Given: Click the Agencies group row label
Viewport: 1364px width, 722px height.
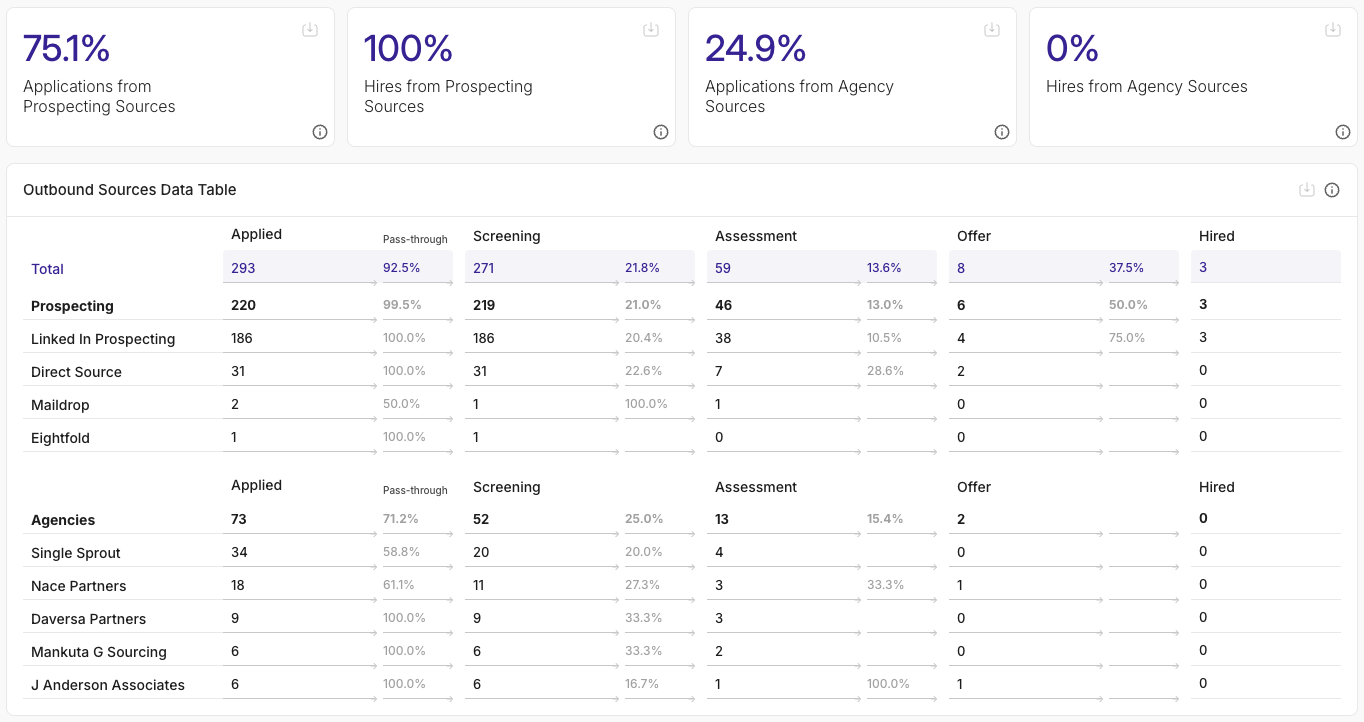Looking at the screenshot, I should coord(63,520).
